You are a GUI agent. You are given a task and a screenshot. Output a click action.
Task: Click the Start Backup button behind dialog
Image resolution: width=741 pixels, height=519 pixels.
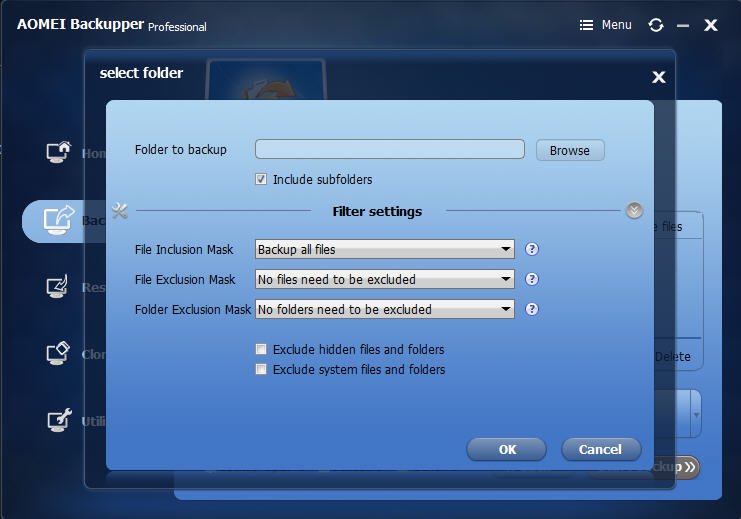(x=677, y=467)
